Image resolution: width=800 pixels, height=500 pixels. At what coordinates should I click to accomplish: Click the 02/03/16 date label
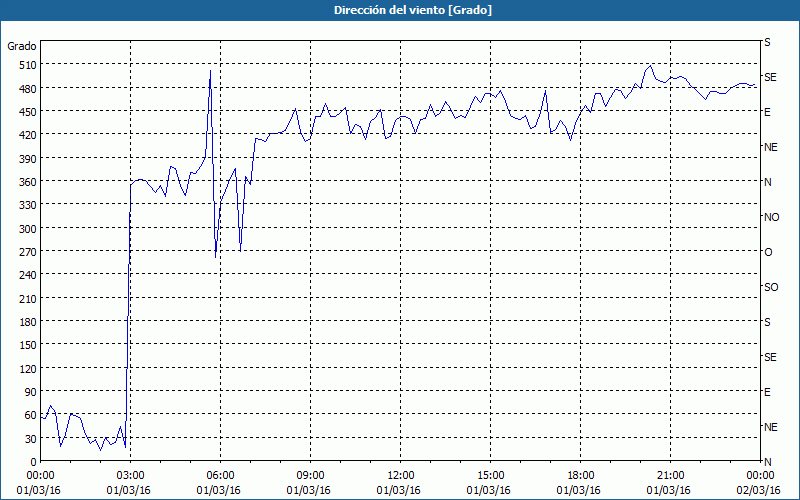(x=759, y=491)
